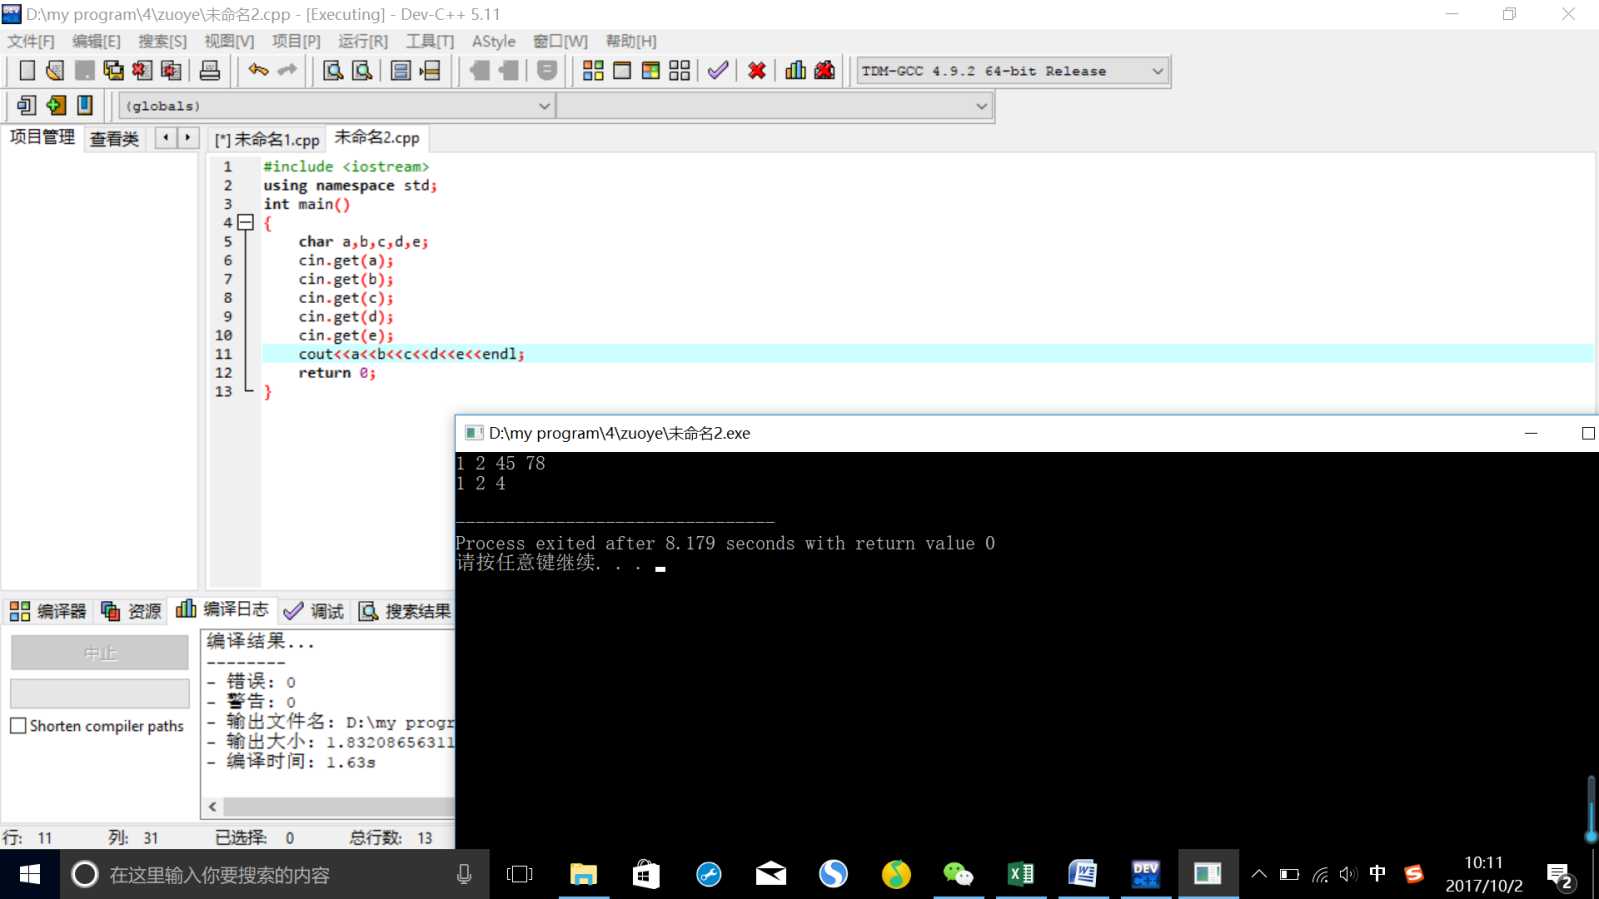Click the Run program icon
Screen dimensions: 1599x899
pos(622,70)
